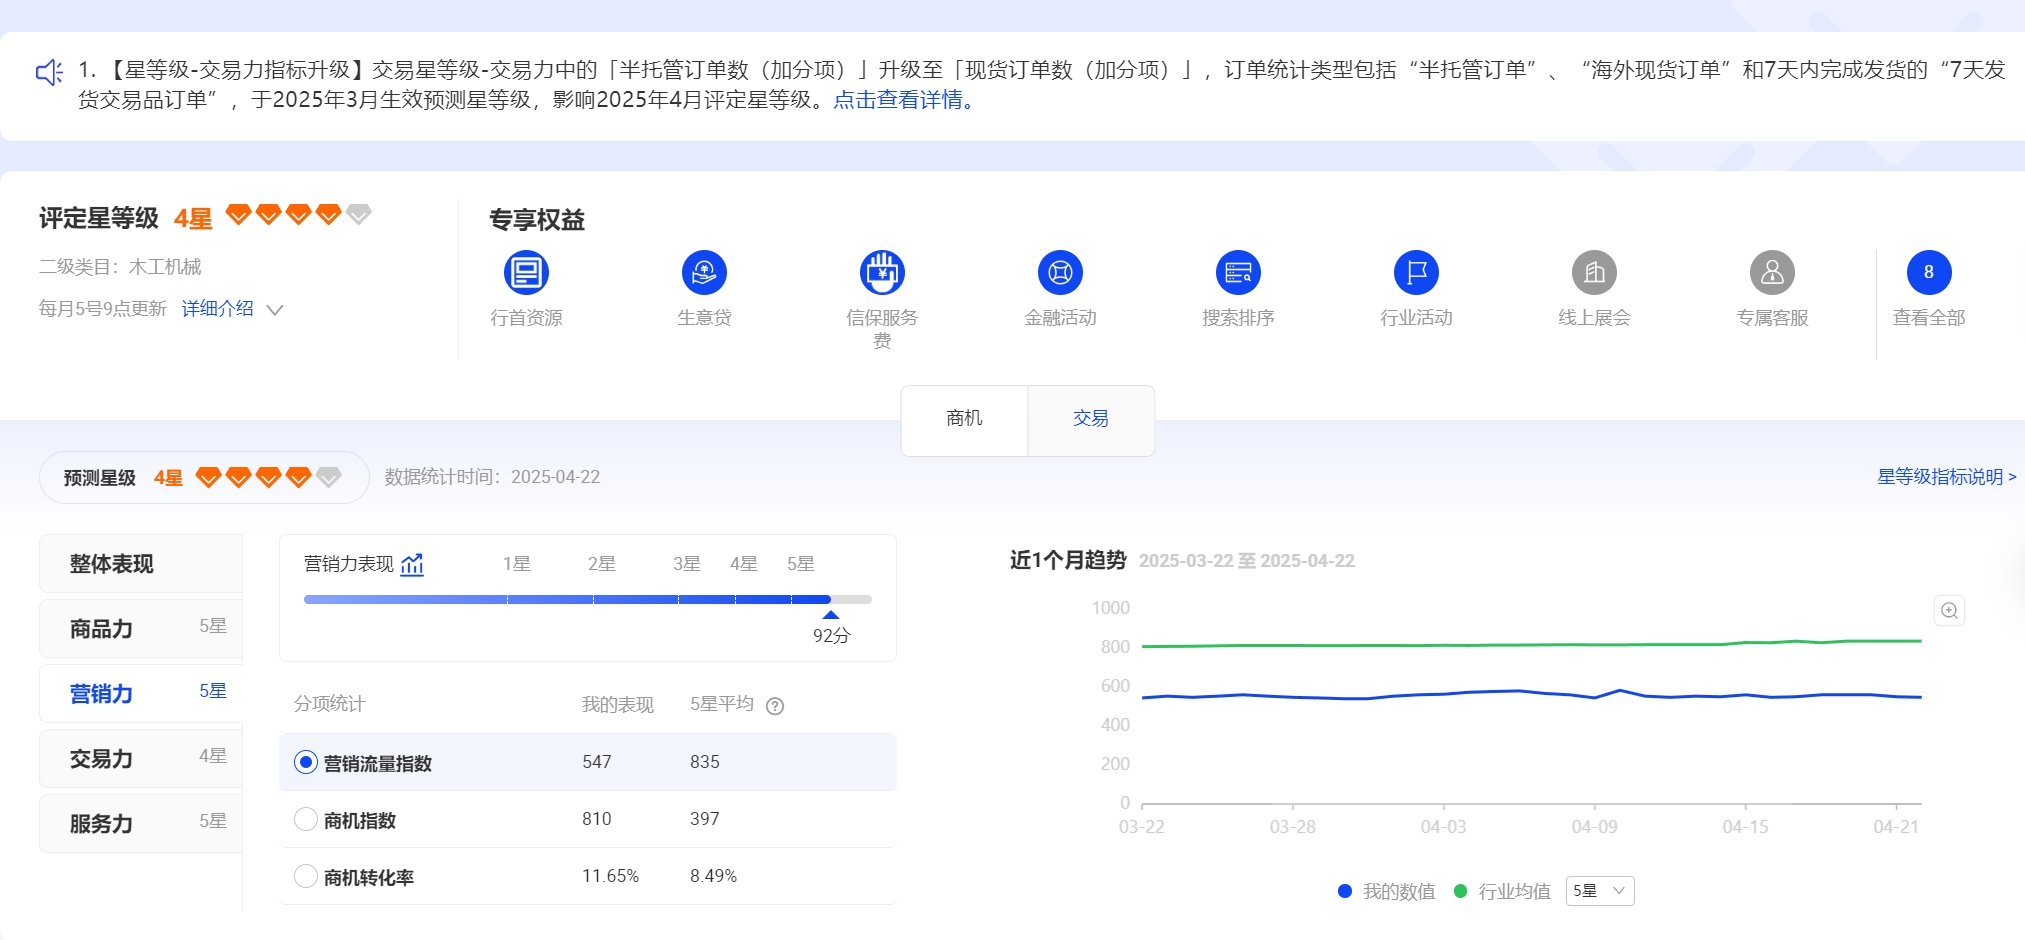Click the 信保服务费 icon
The width and height of the screenshot is (2025, 940).
(x=882, y=273)
